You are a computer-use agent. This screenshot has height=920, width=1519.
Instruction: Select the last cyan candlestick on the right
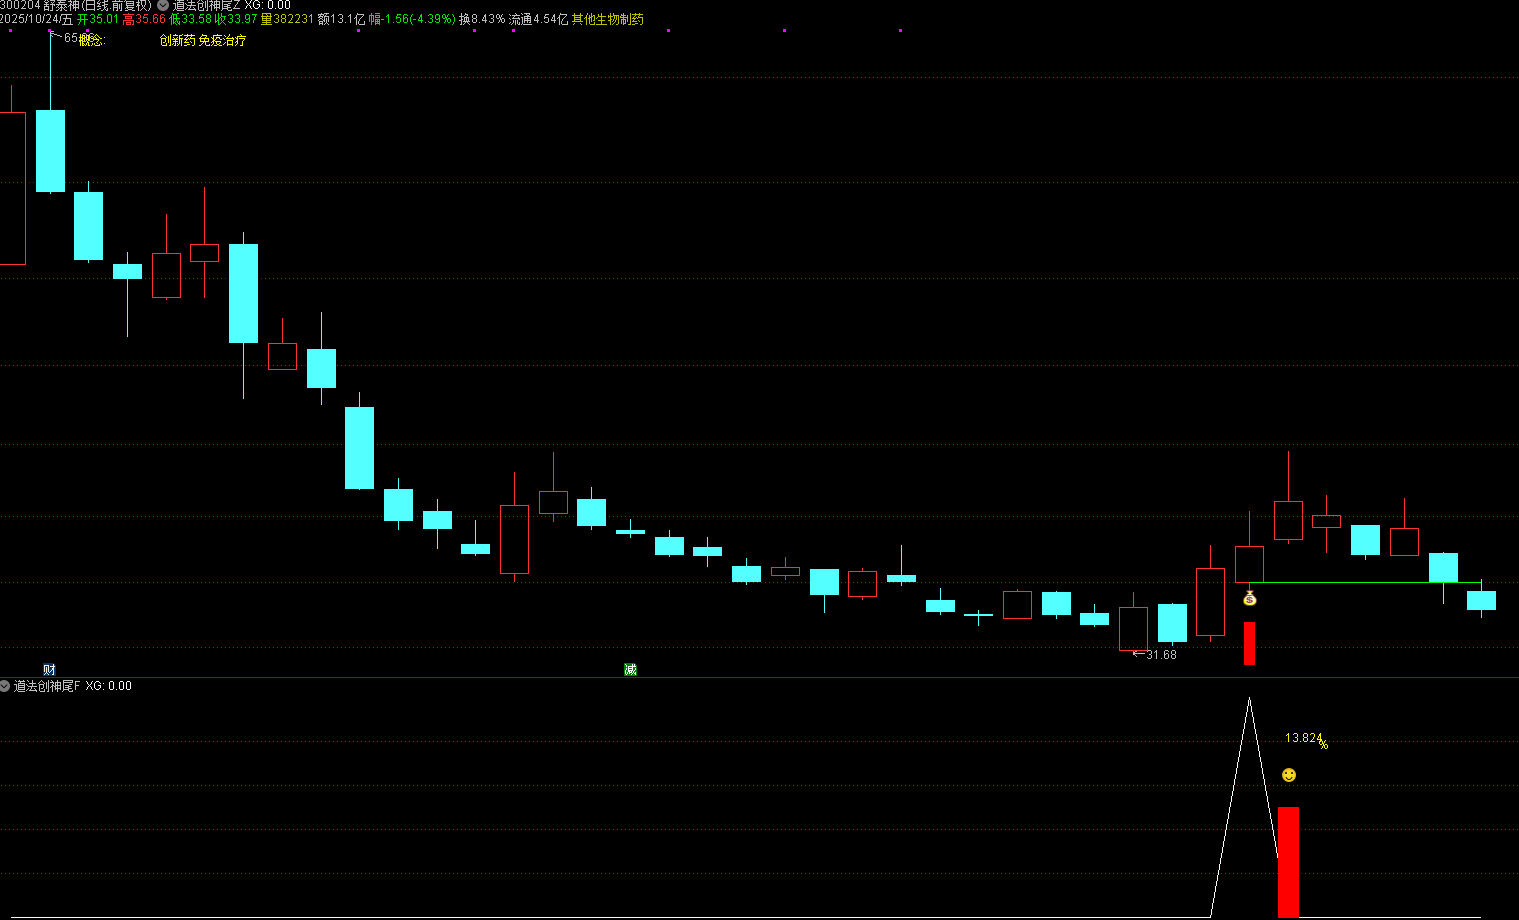[x=1481, y=600]
